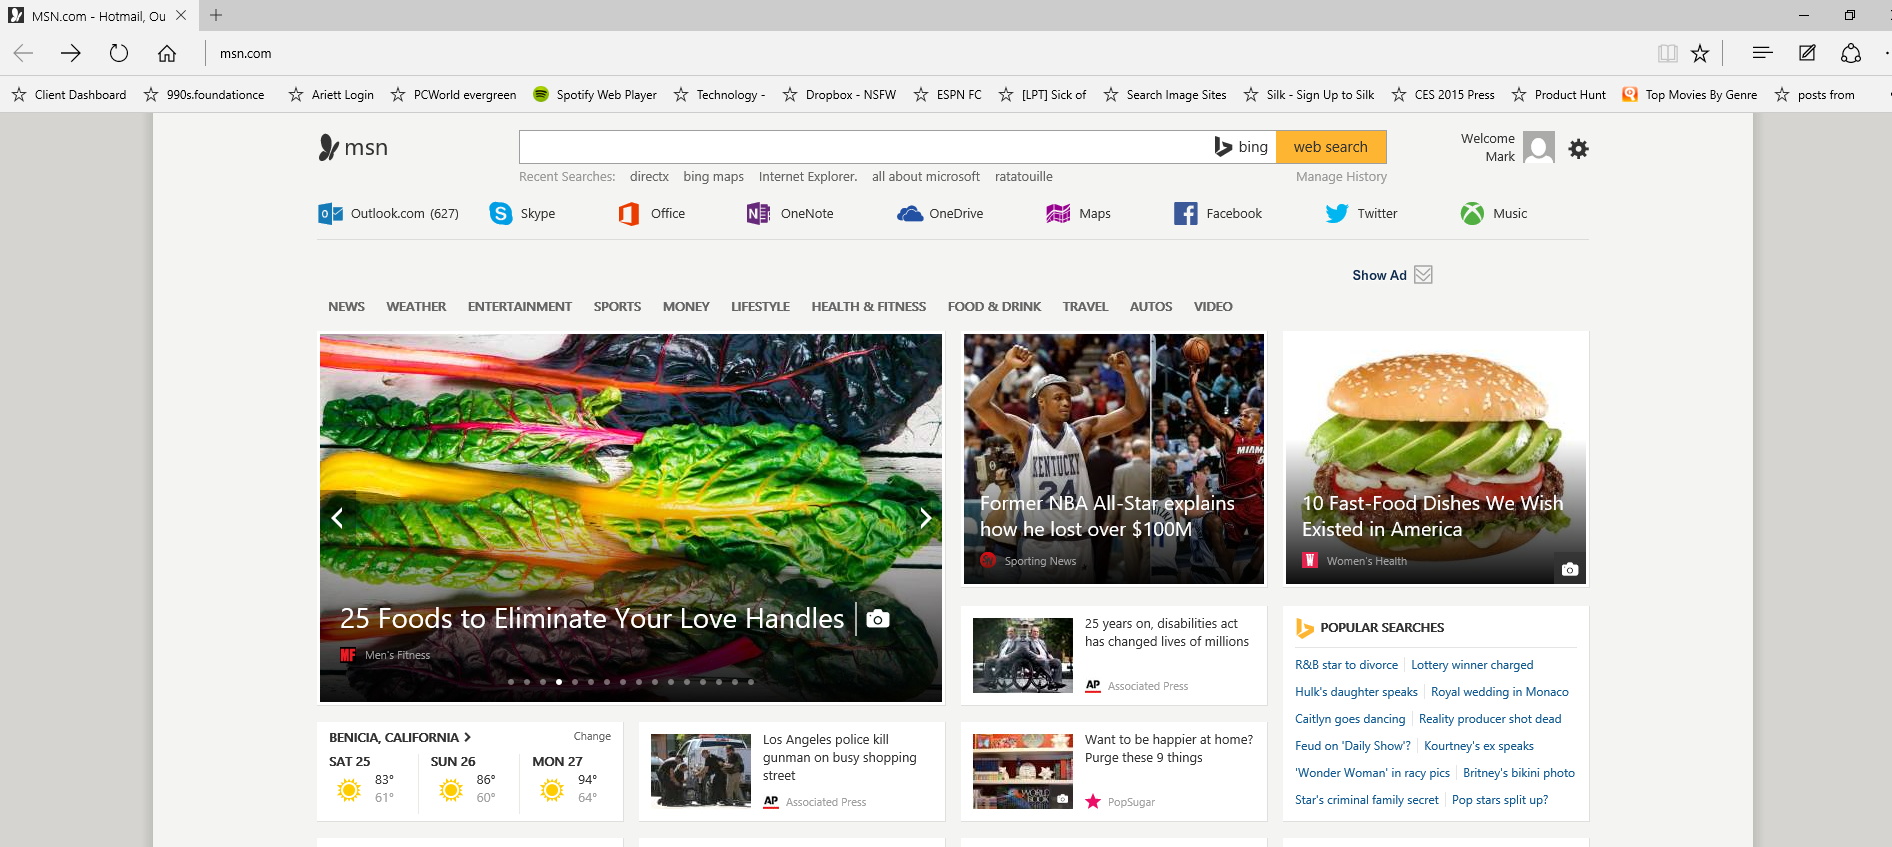Click camera icon on Love Handles slide
The height and width of the screenshot is (847, 1892).
(877, 619)
